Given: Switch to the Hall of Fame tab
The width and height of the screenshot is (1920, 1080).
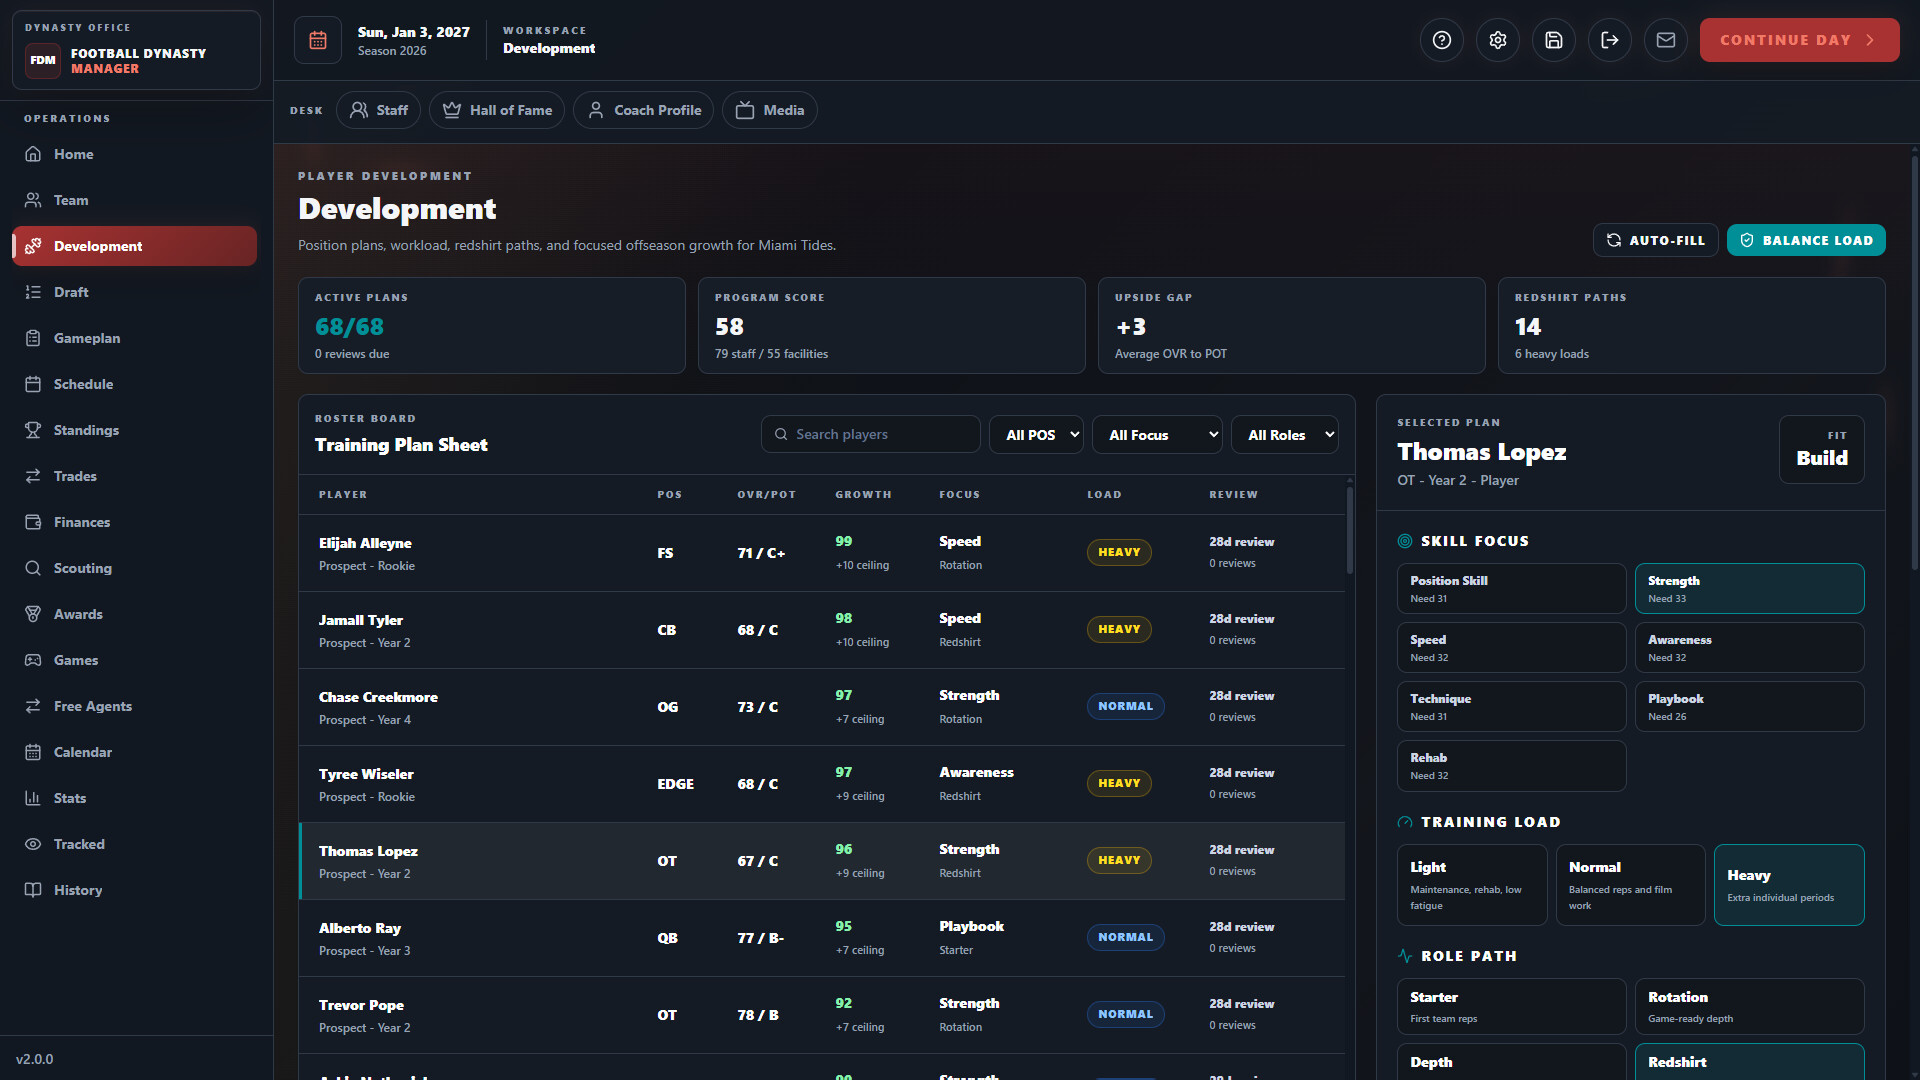Looking at the screenshot, I should [x=497, y=110].
